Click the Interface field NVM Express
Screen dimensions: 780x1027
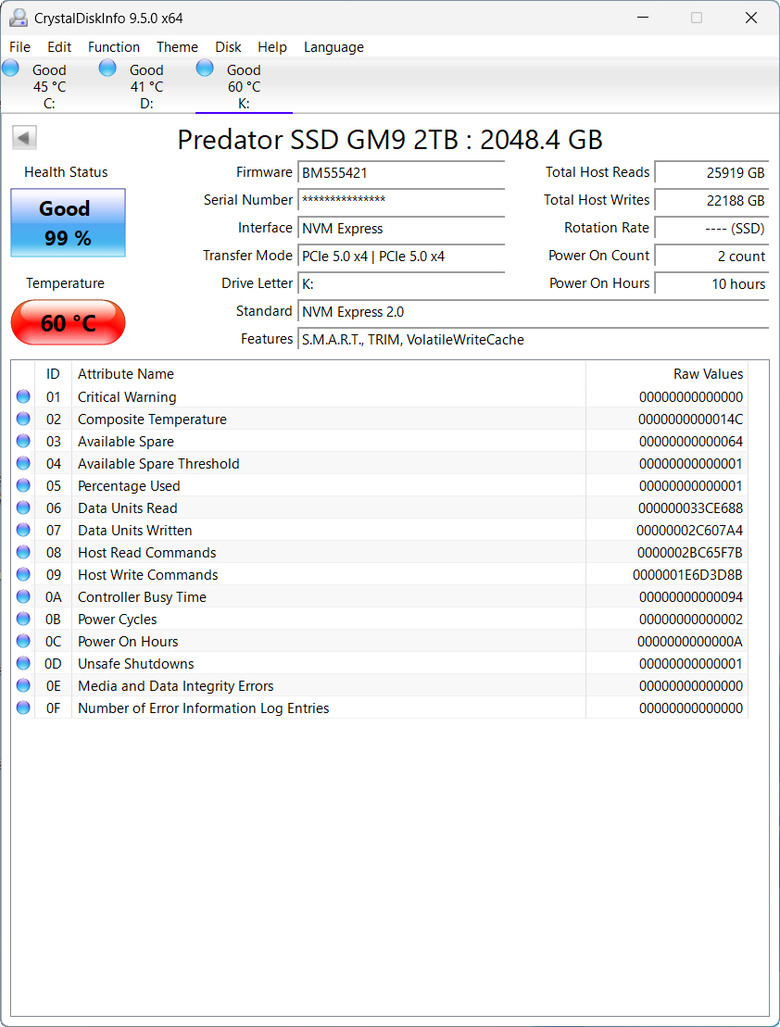point(401,229)
